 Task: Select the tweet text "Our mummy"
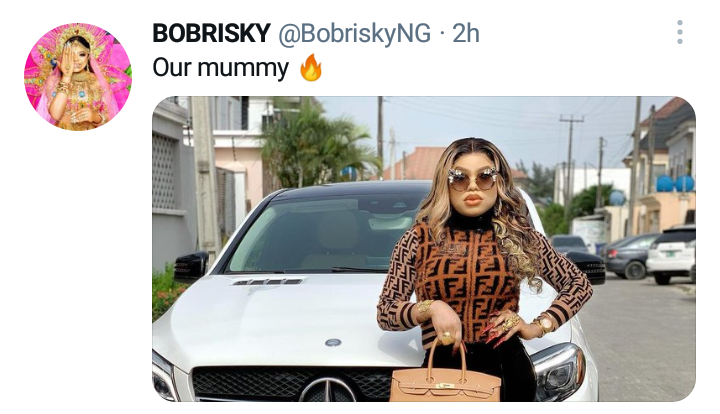coord(220,68)
